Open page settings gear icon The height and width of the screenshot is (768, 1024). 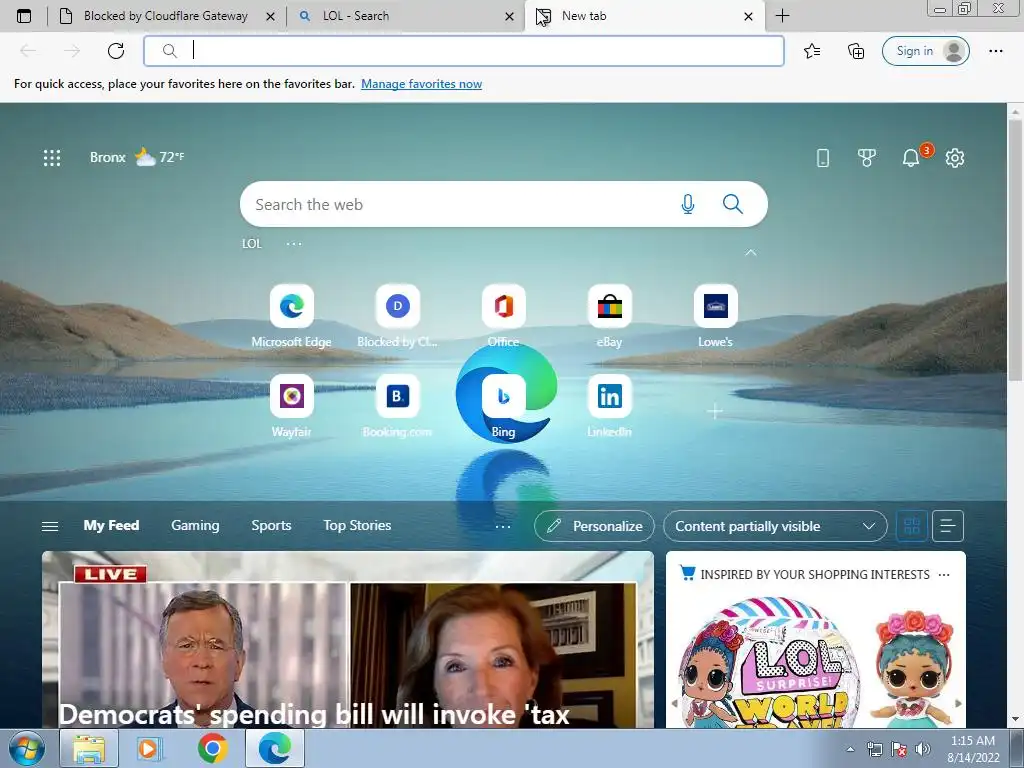tap(955, 157)
